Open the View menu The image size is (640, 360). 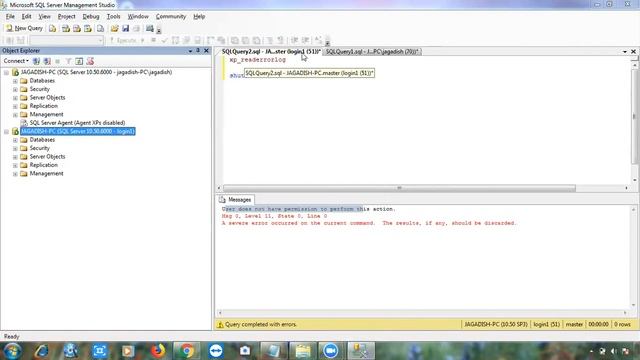(x=44, y=17)
